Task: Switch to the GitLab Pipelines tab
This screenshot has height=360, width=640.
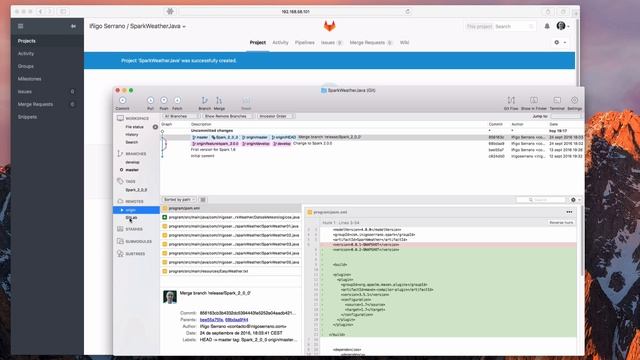Action: 304,42
